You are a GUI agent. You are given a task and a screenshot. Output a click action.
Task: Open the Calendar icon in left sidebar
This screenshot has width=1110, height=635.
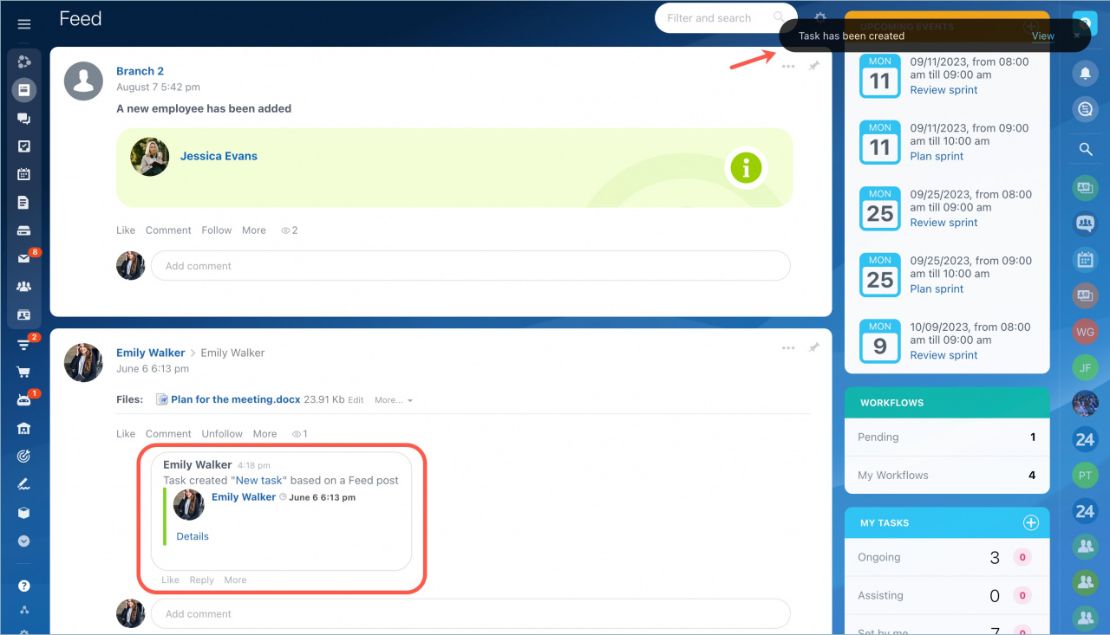[x=23, y=174]
